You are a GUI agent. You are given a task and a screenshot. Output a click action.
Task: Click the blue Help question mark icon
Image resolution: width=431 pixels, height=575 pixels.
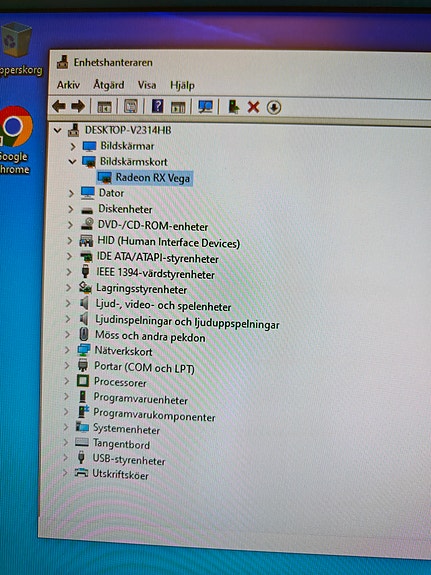pos(157,106)
